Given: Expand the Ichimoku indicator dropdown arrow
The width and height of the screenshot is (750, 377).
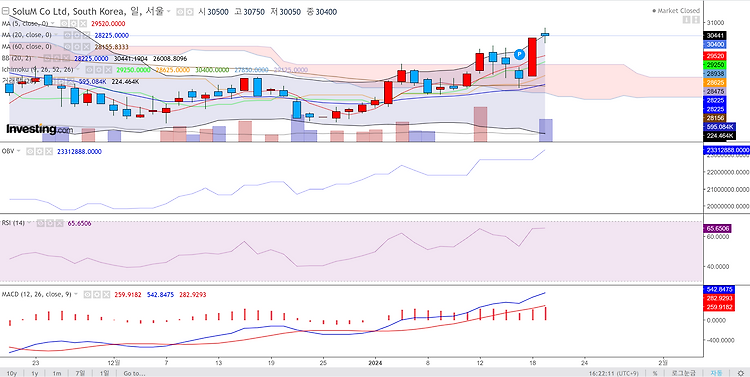Looking at the screenshot, I should coord(78,69).
